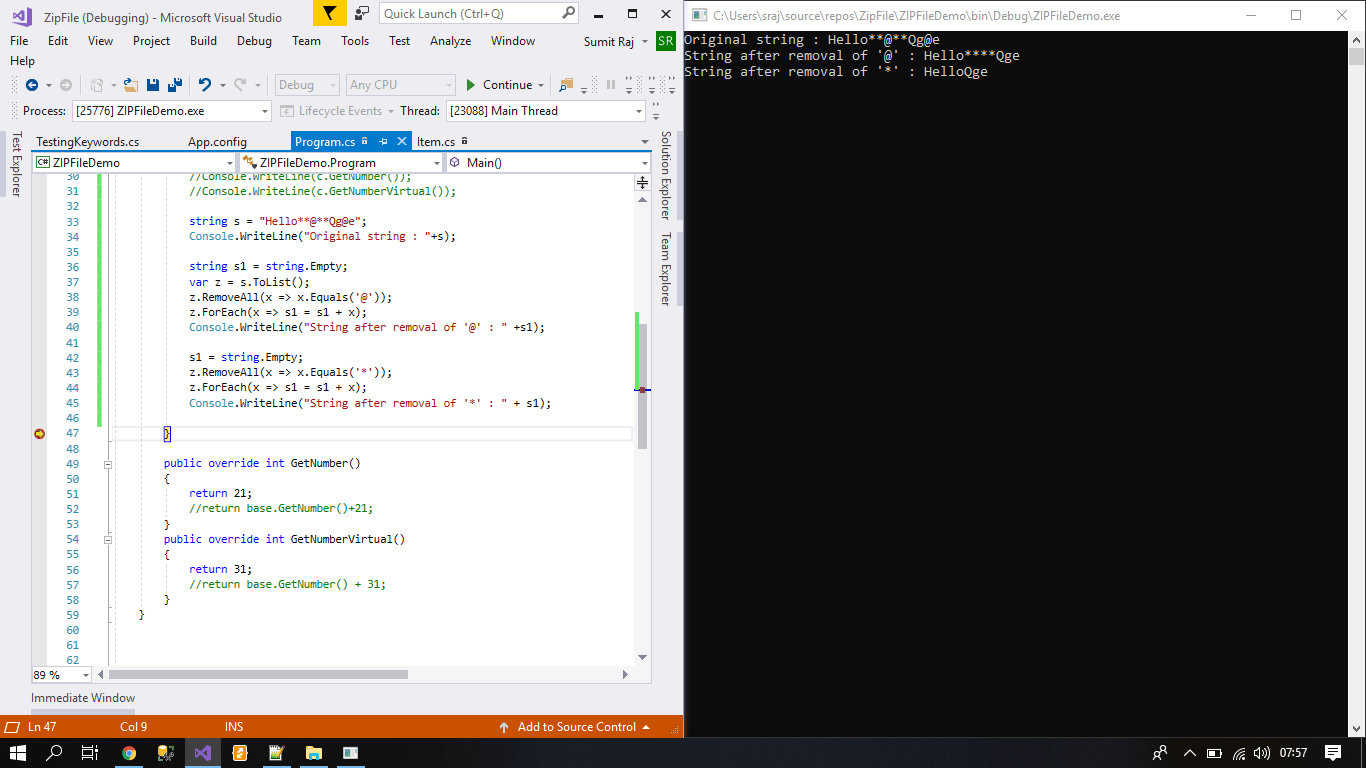Image resolution: width=1366 pixels, height=768 pixels.
Task: Click the editor split window handle icon
Action: click(x=643, y=182)
